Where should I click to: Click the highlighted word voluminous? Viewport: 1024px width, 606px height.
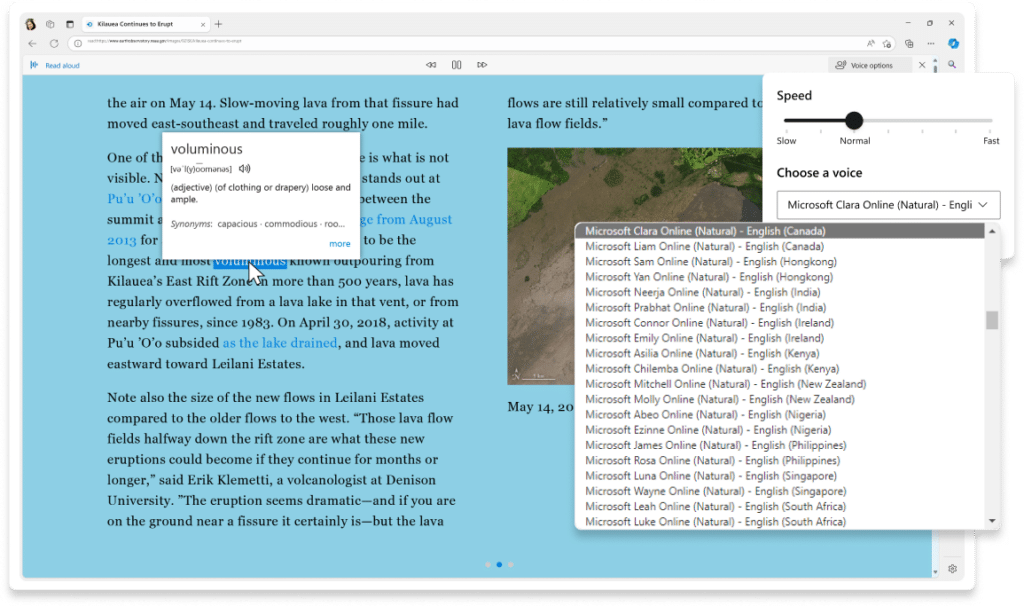pyautogui.click(x=250, y=261)
